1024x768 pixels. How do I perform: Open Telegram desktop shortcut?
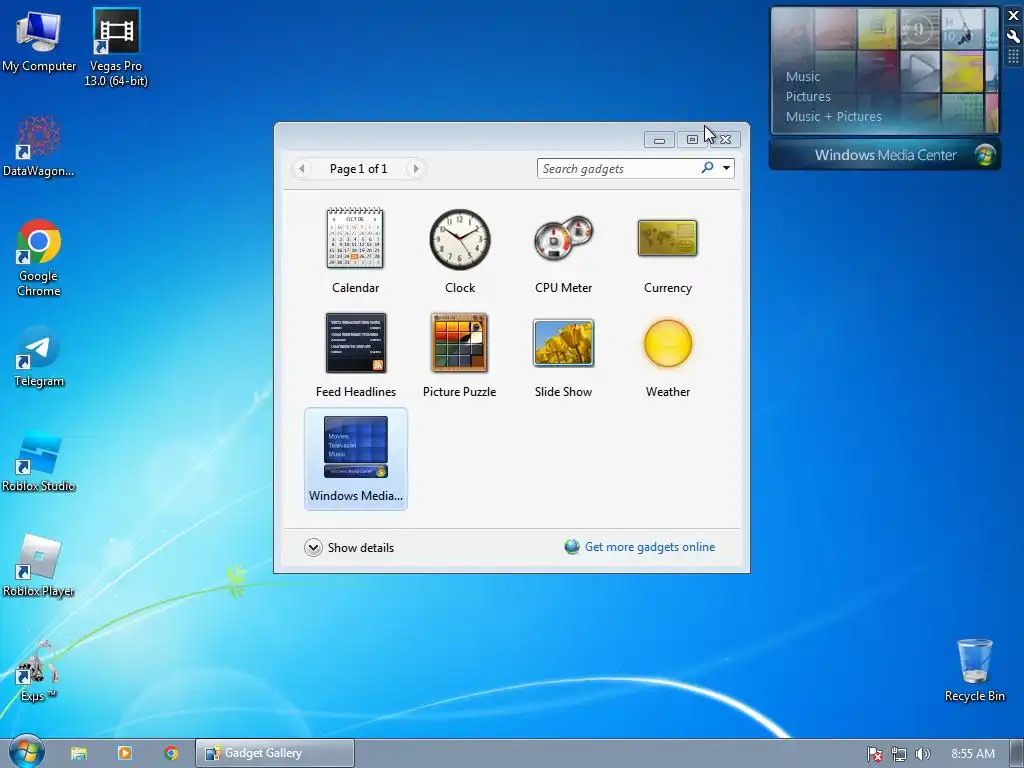tap(39, 357)
